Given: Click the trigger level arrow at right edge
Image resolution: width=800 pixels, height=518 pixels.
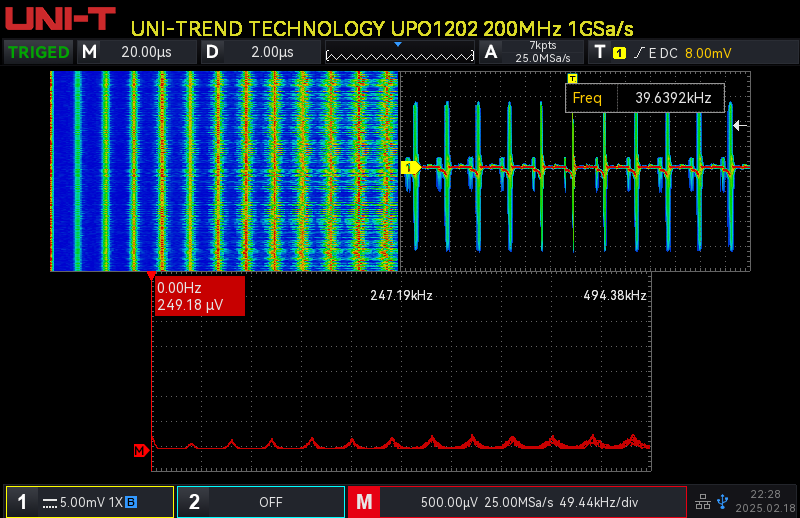Looking at the screenshot, I should [740, 125].
